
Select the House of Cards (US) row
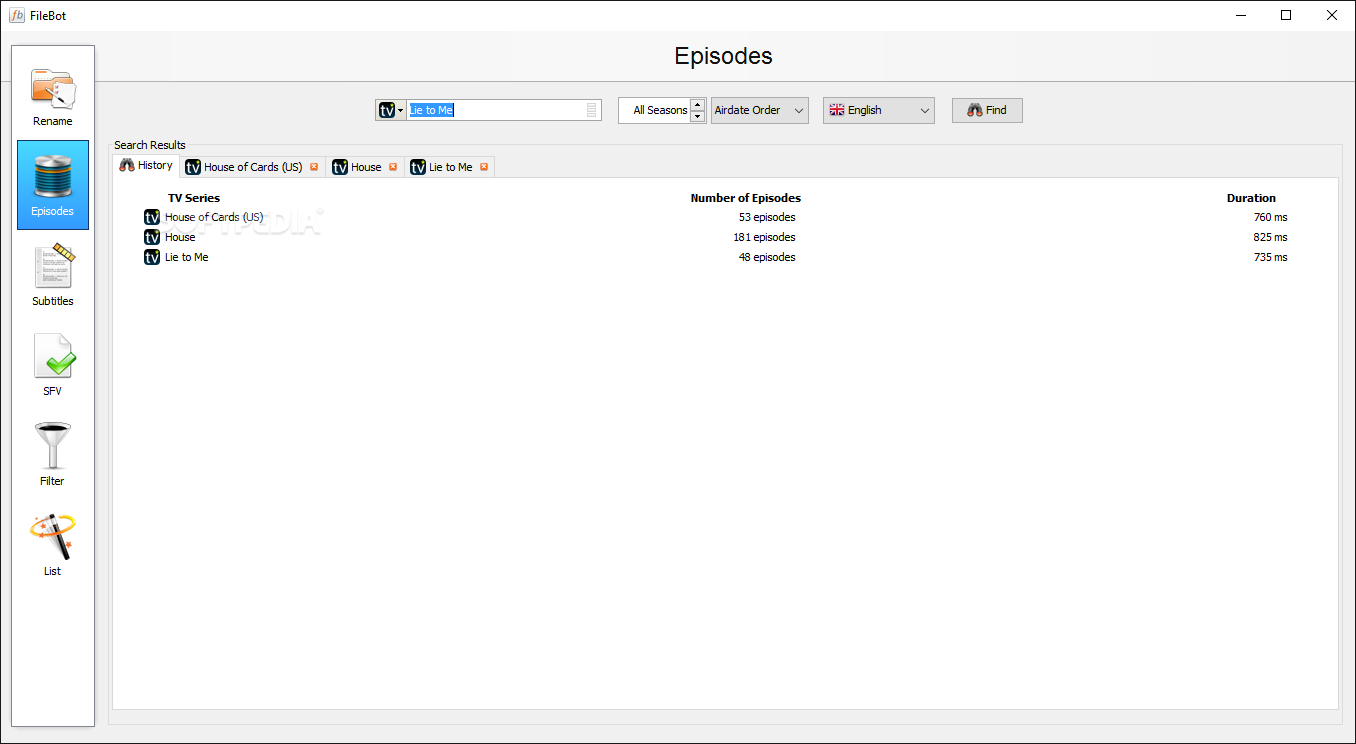725,217
